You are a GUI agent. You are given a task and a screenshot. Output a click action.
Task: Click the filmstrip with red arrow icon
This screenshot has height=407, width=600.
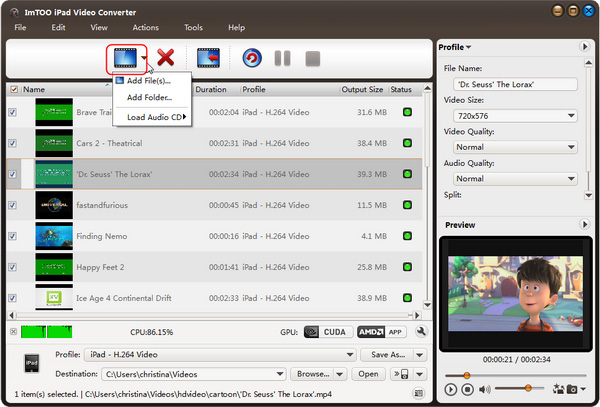(x=208, y=58)
